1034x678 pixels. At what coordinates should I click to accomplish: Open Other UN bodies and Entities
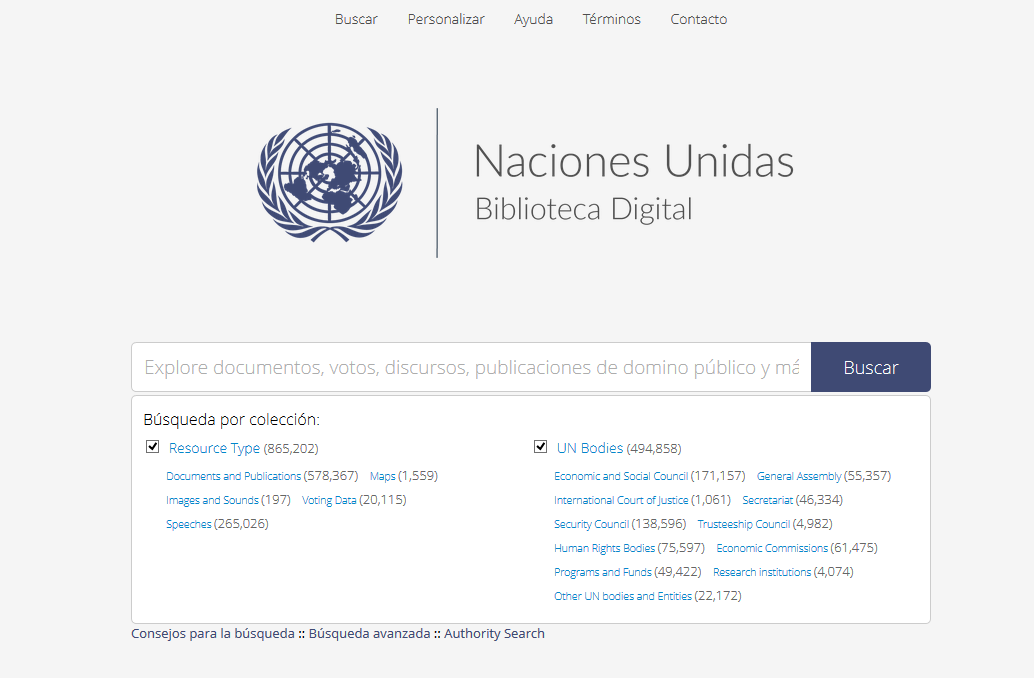(623, 596)
